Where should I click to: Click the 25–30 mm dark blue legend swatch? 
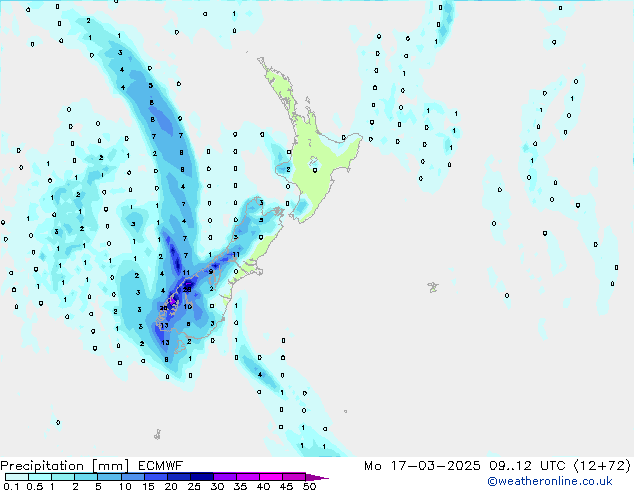coord(202,477)
